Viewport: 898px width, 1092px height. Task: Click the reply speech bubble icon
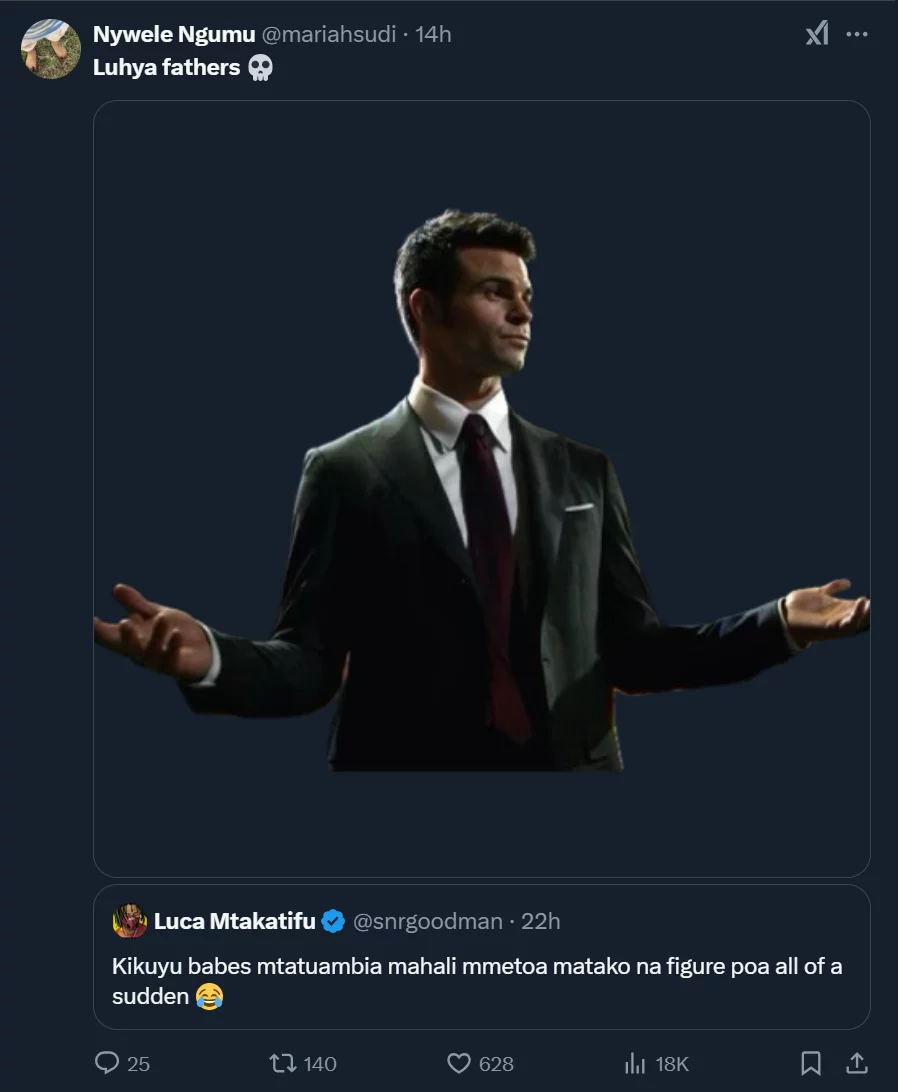[108, 1063]
